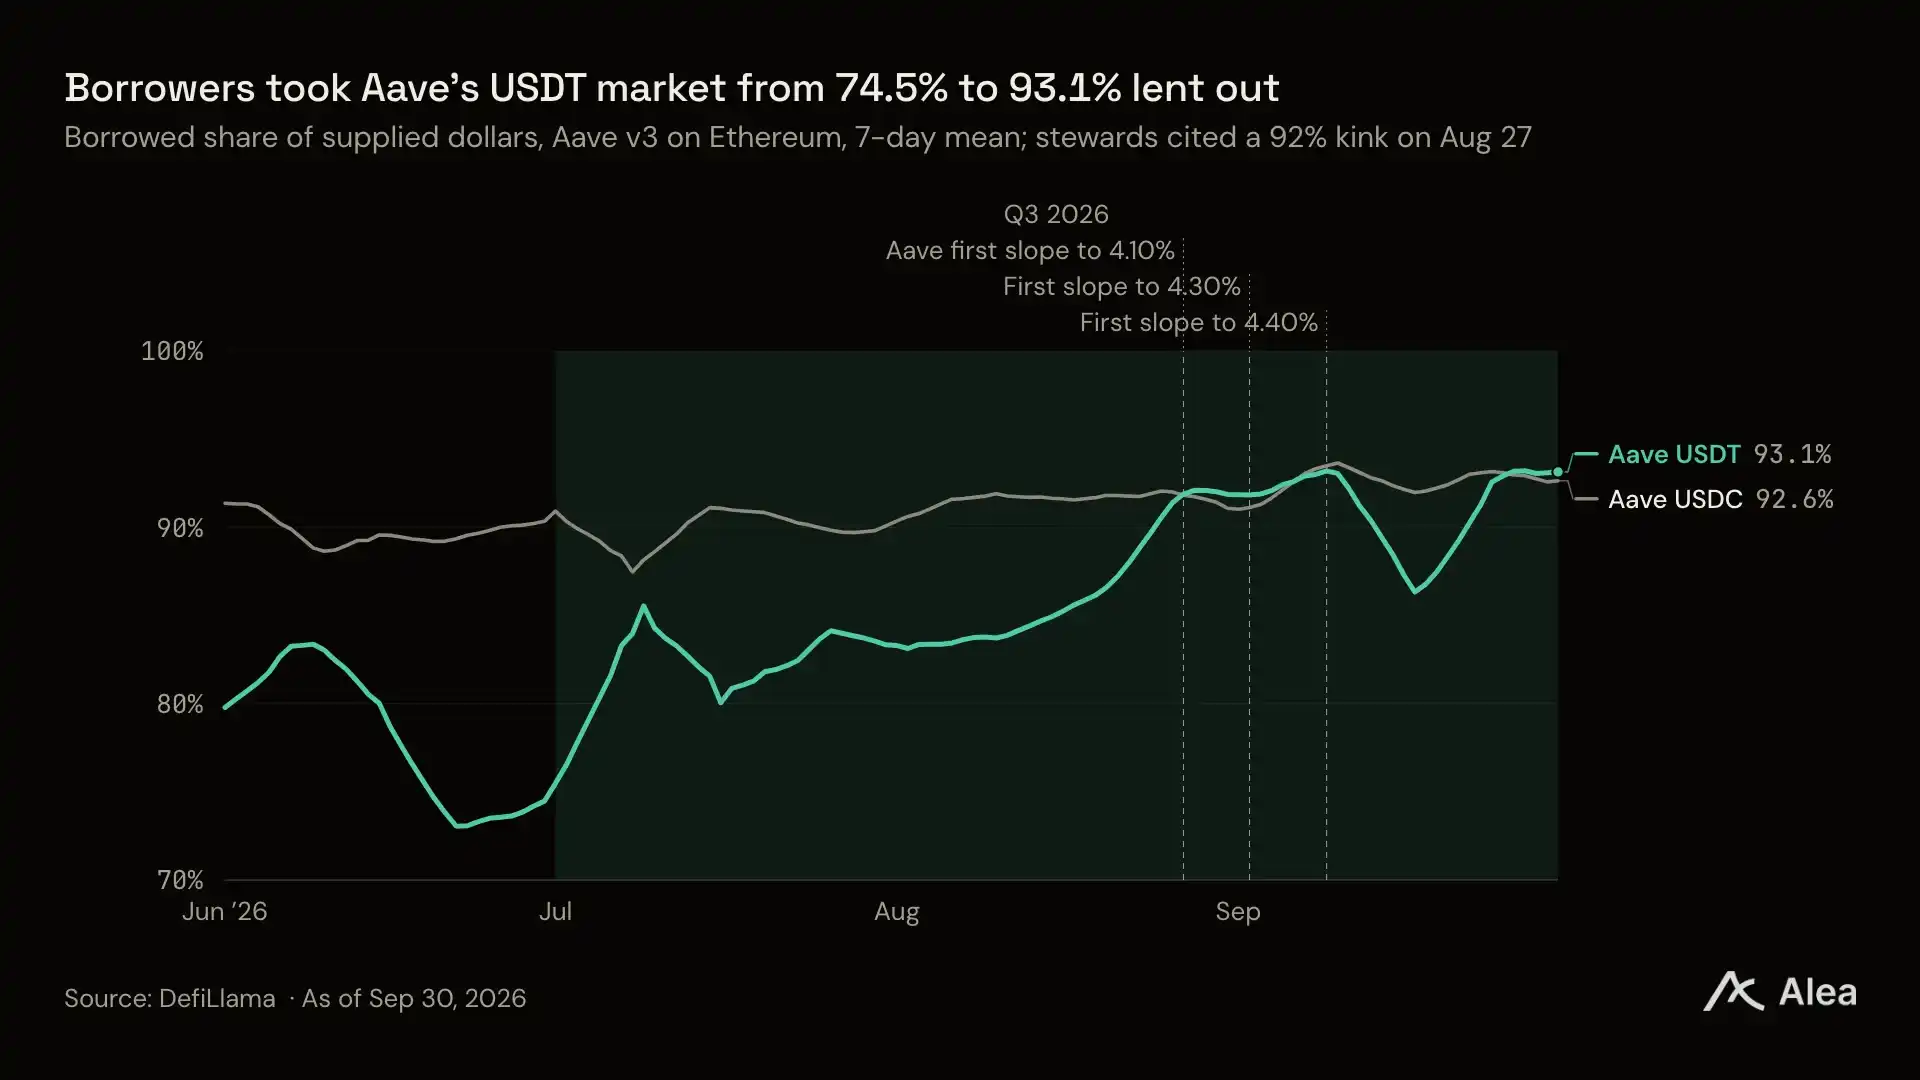Click the As of Sep 30, 2026 note

coord(414,998)
